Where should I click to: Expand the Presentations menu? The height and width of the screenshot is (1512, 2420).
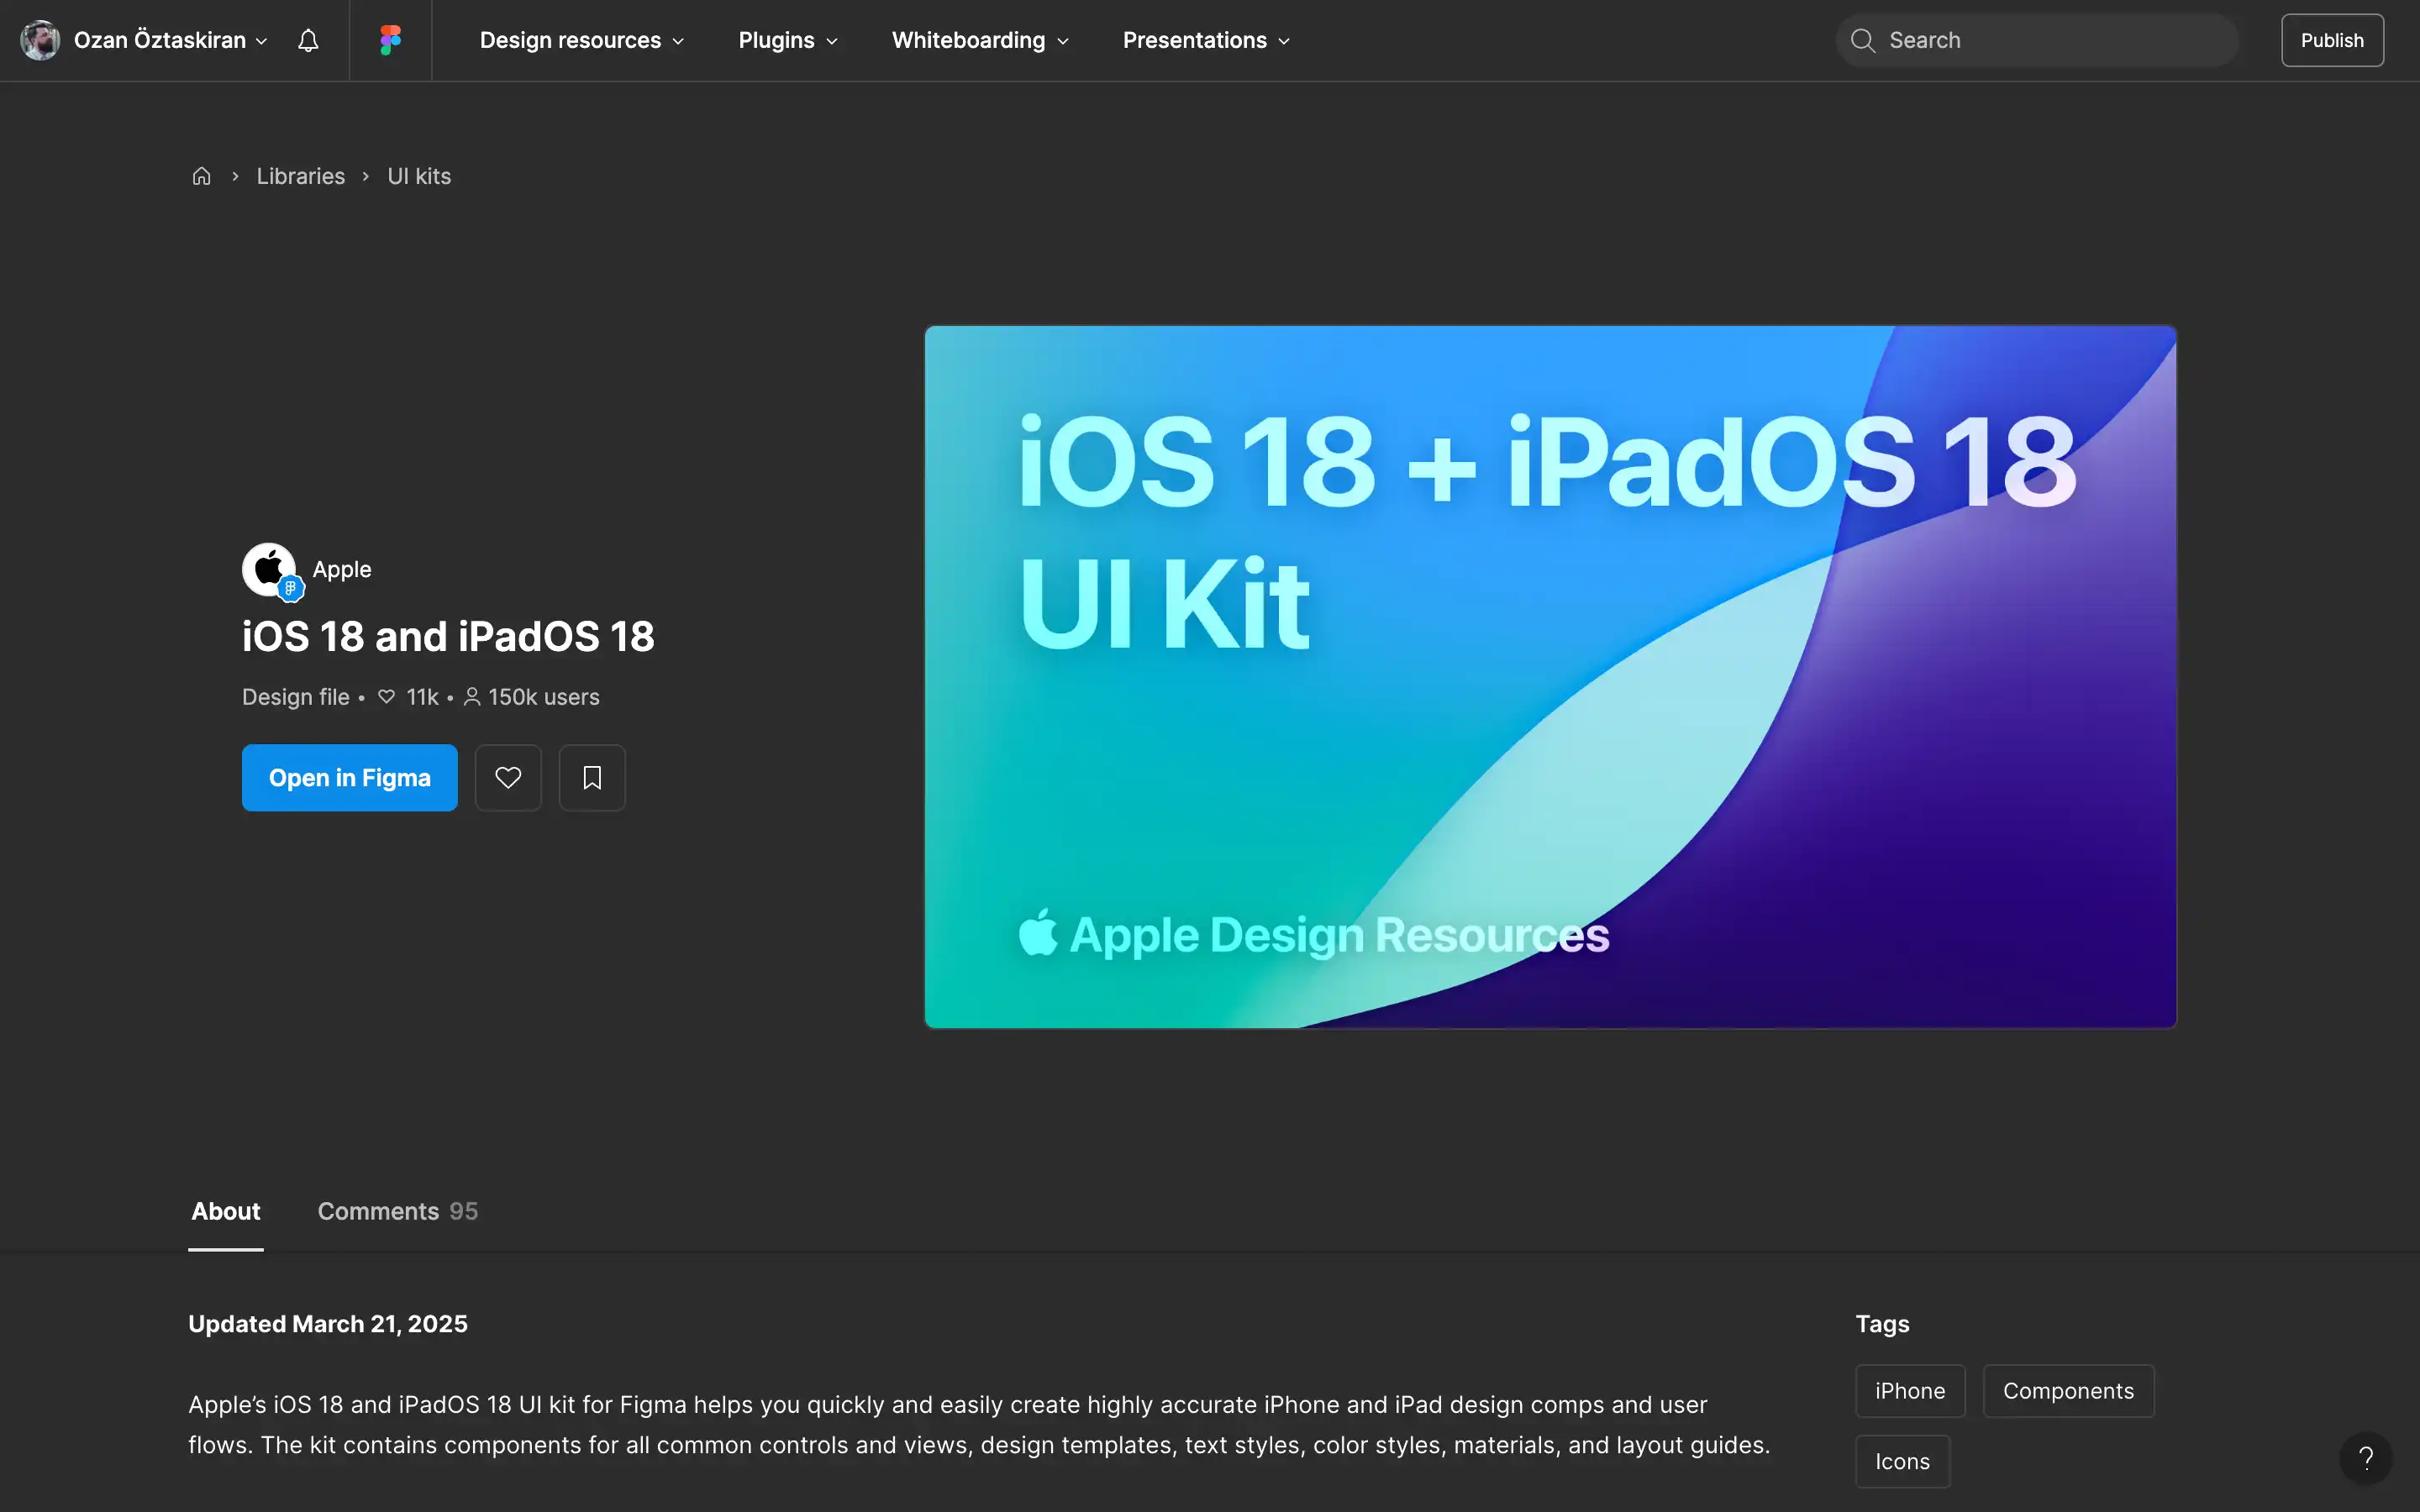coord(1206,40)
